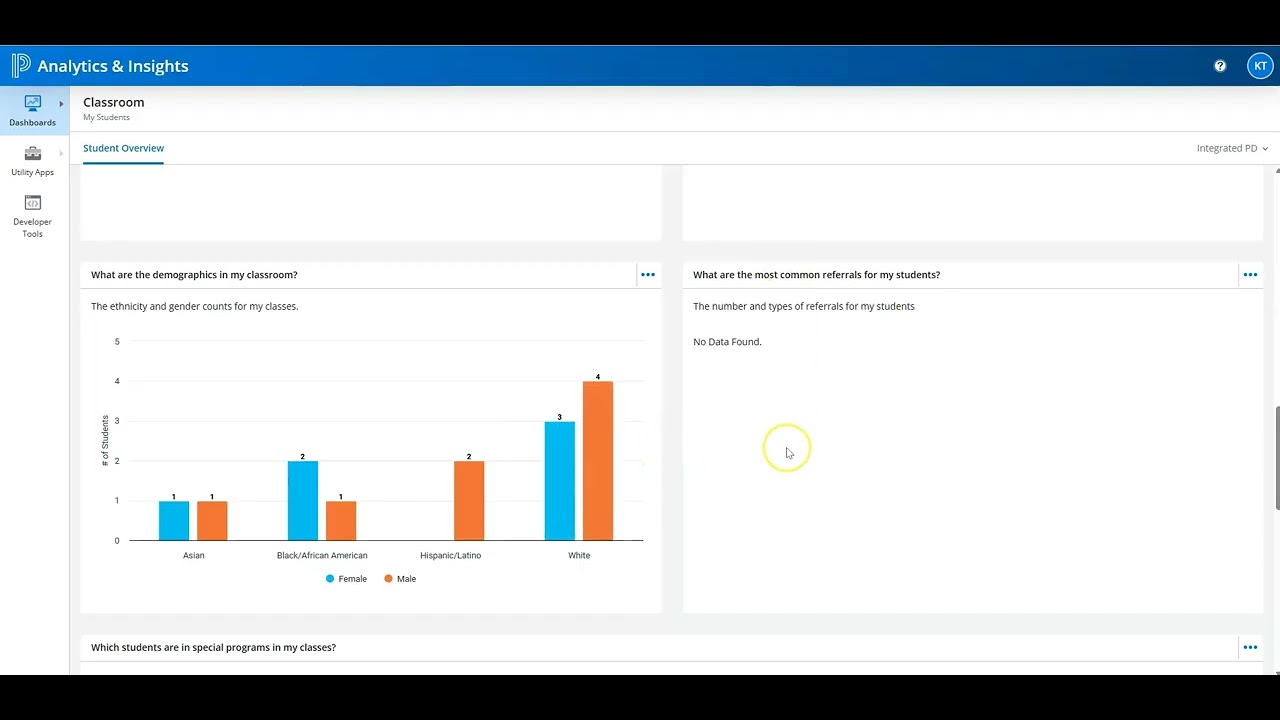
Task: Click the Black/African American female bar
Action: [303, 501]
